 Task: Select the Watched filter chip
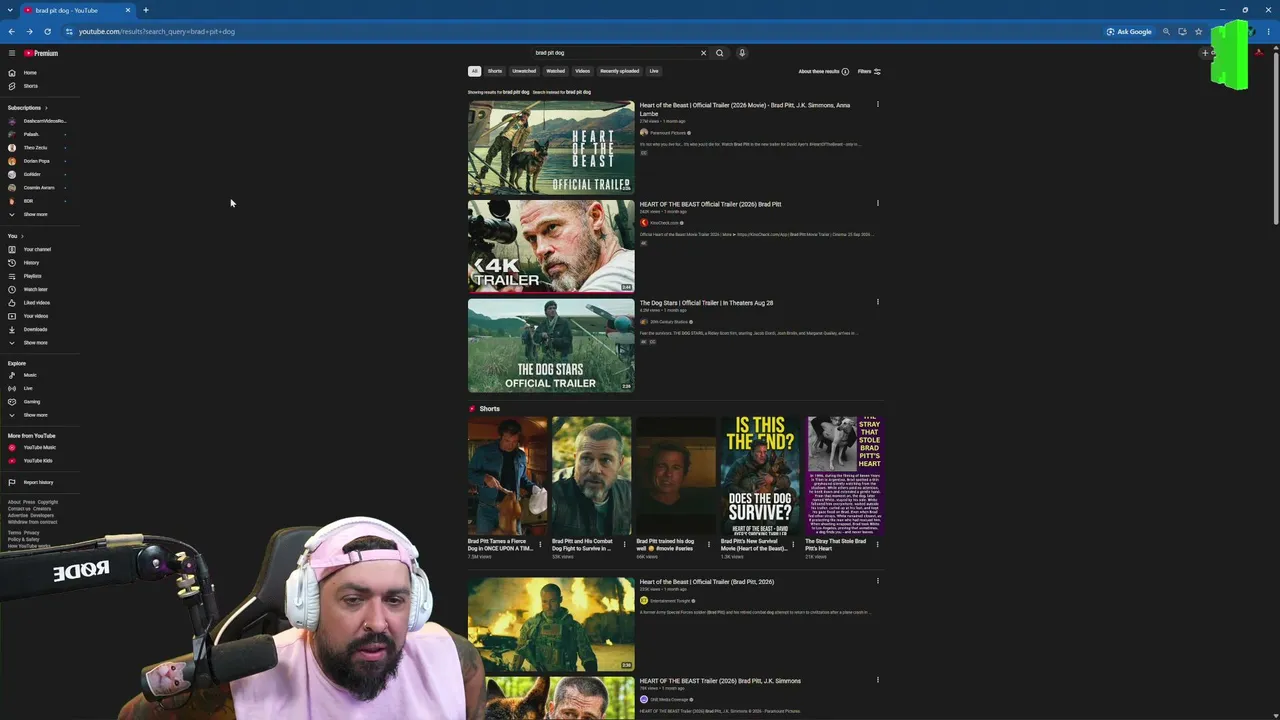[x=555, y=71]
